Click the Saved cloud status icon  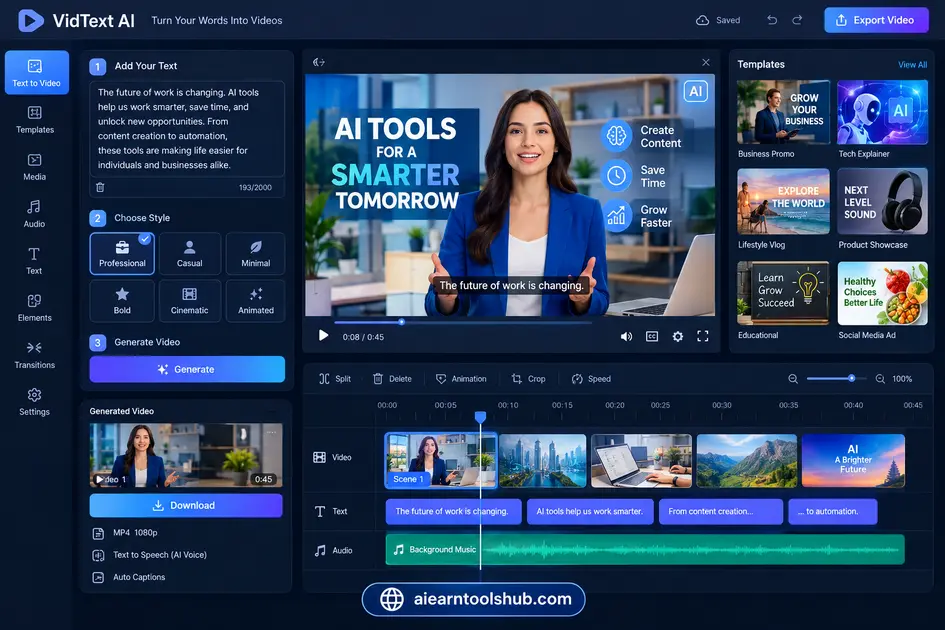click(702, 20)
